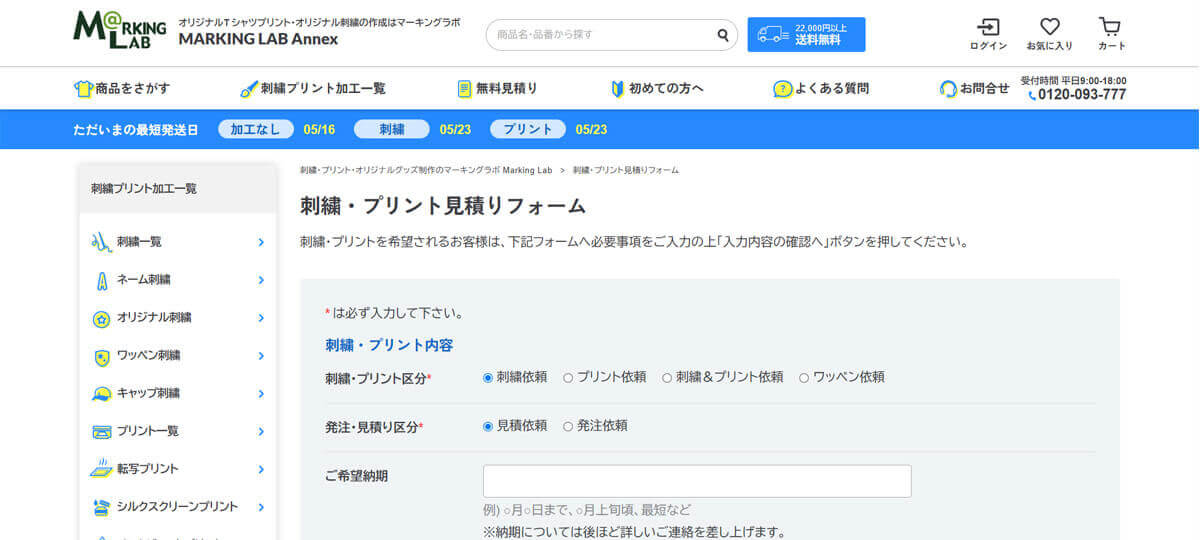The image size is (1200, 540).
Task: Click the ご希望納期 input field
Action: click(697, 481)
